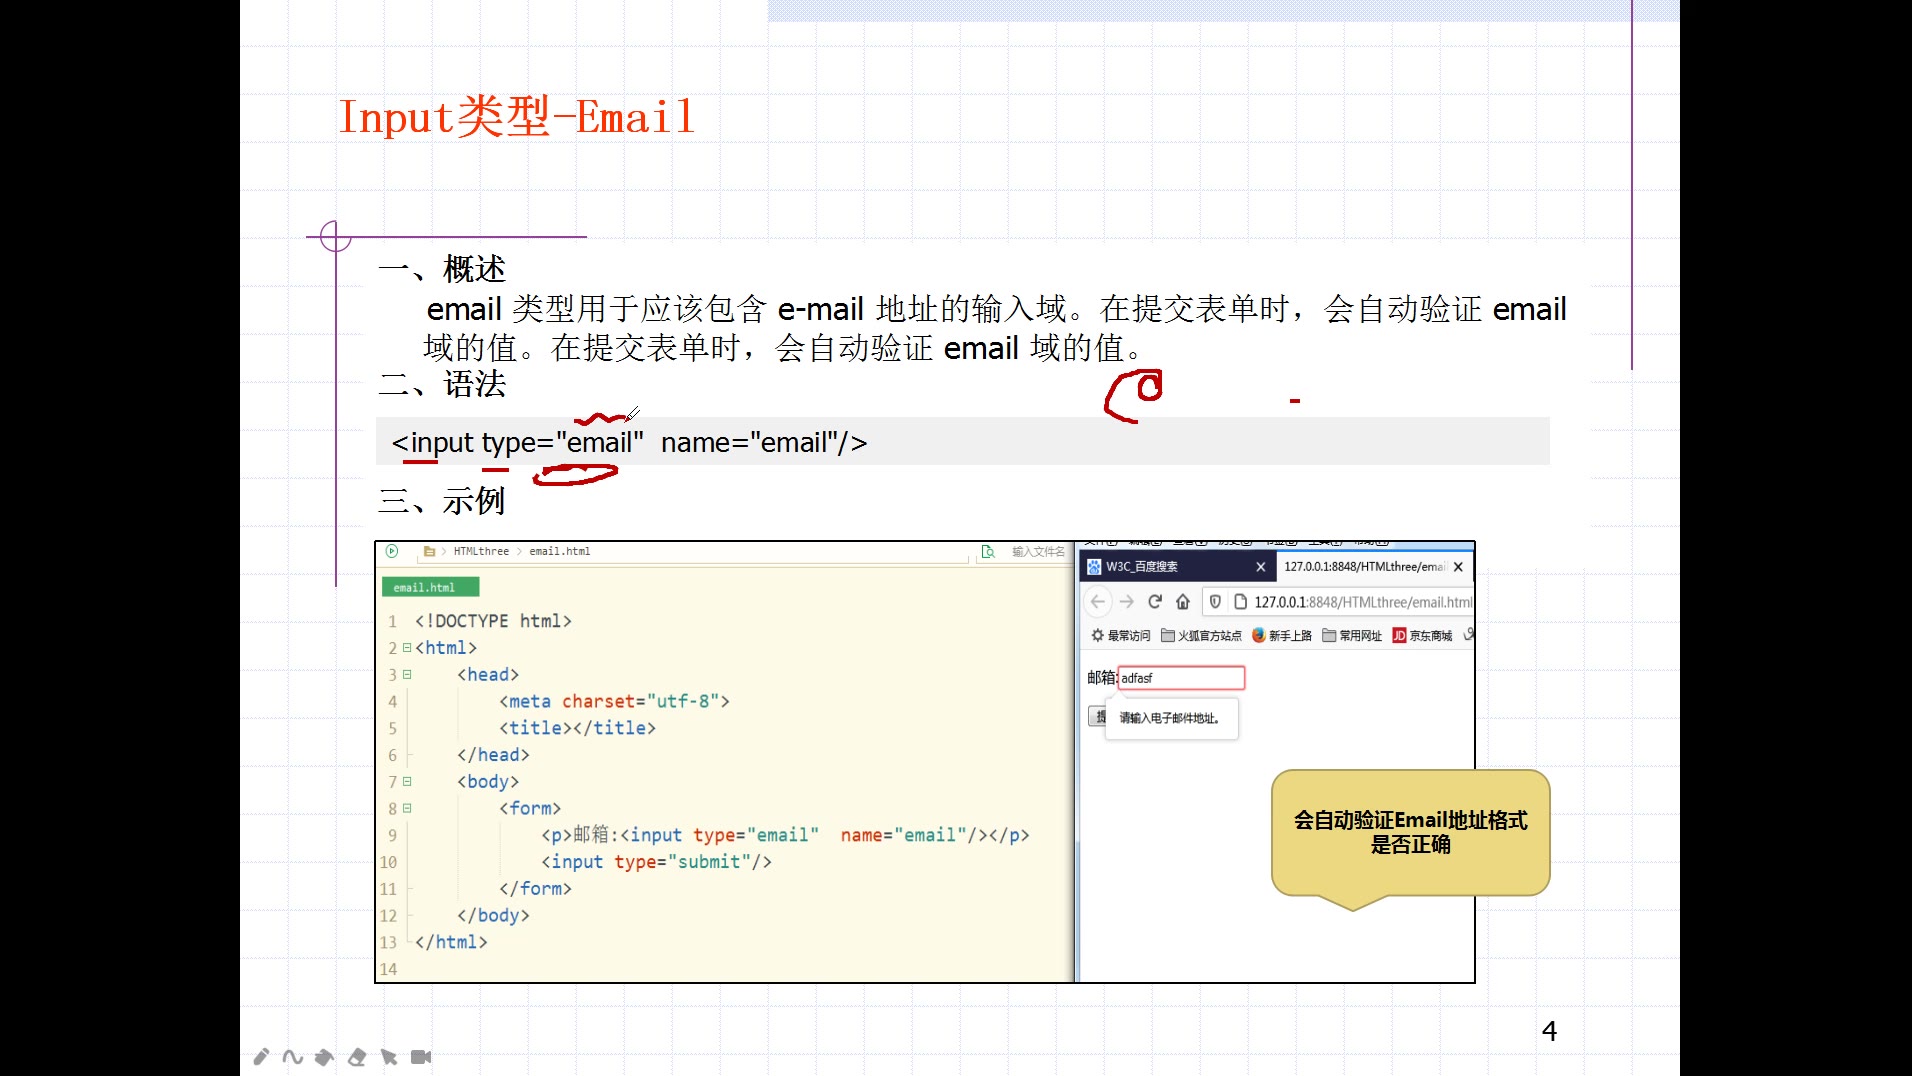Click the submit button under the email field
The image size is (1912, 1076).
[x=1097, y=716]
